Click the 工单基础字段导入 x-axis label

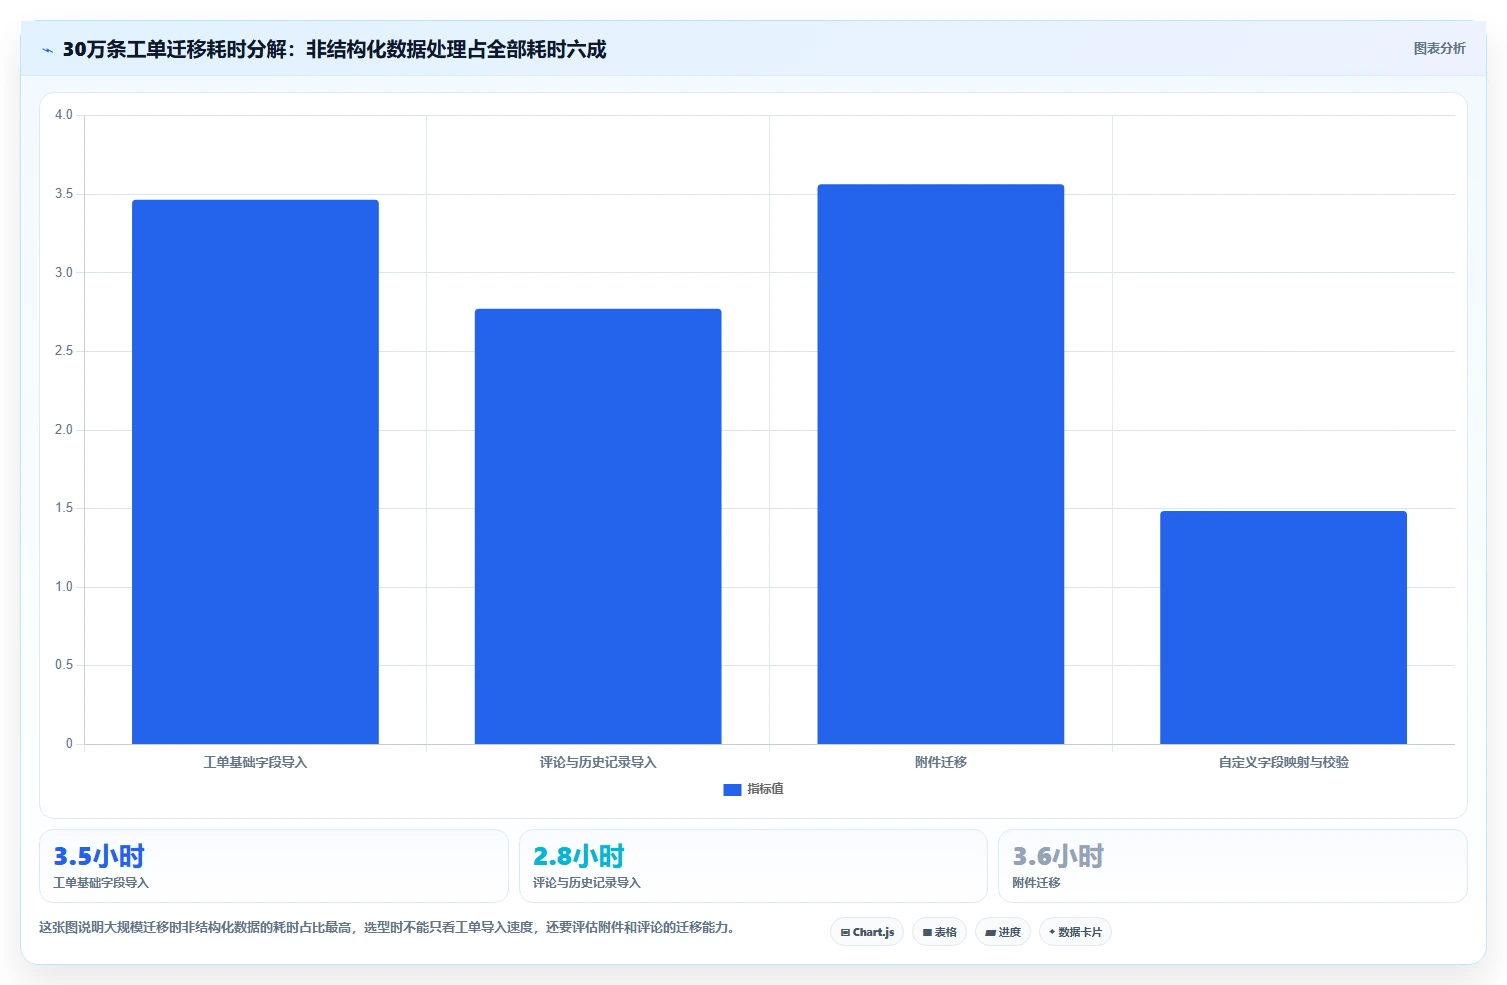click(255, 762)
